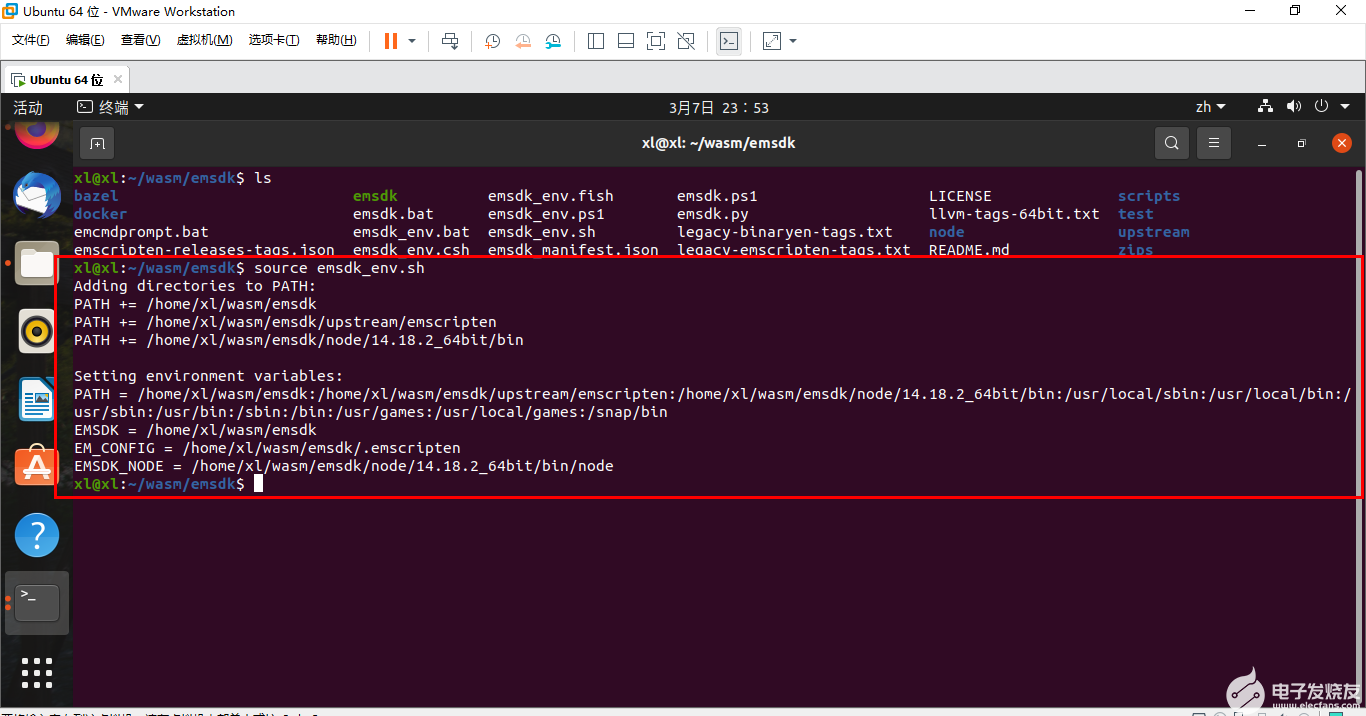
Task: Click the scripts directory name
Action: click(x=1149, y=196)
